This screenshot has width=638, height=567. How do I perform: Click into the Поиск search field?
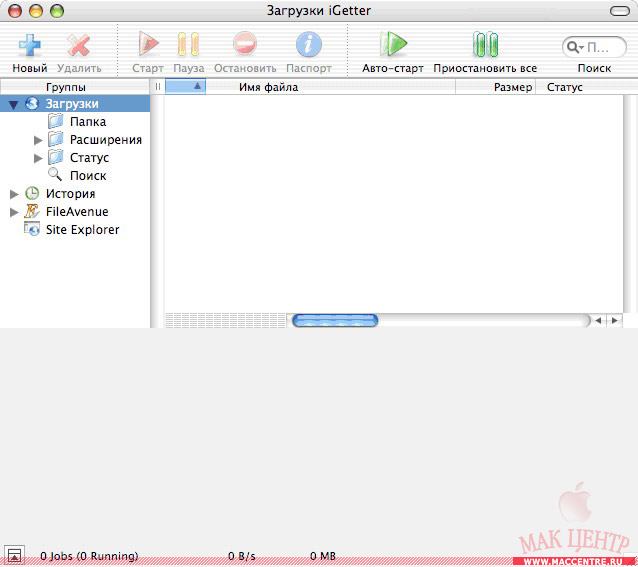594,48
